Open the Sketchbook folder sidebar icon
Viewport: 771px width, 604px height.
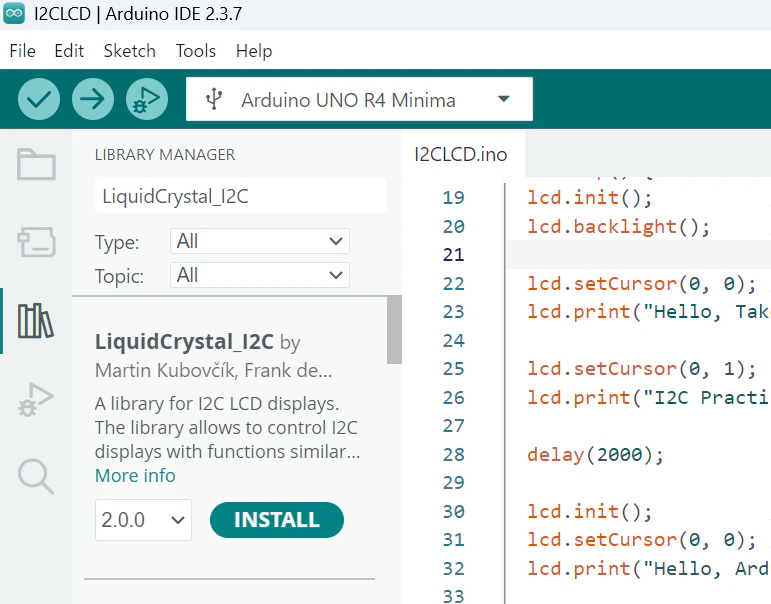coord(36,164)
